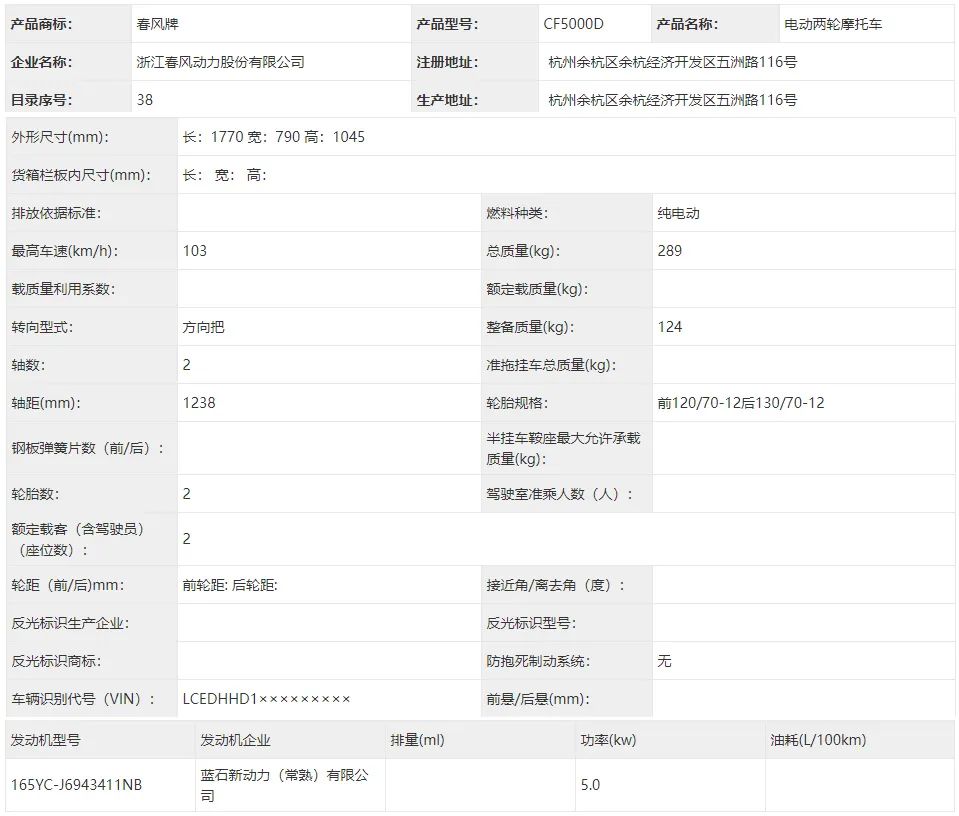This screenshot has width=959, height=816.
Task: Click company name 浙江春风动力股份有限公司
Action: (220, 62)
